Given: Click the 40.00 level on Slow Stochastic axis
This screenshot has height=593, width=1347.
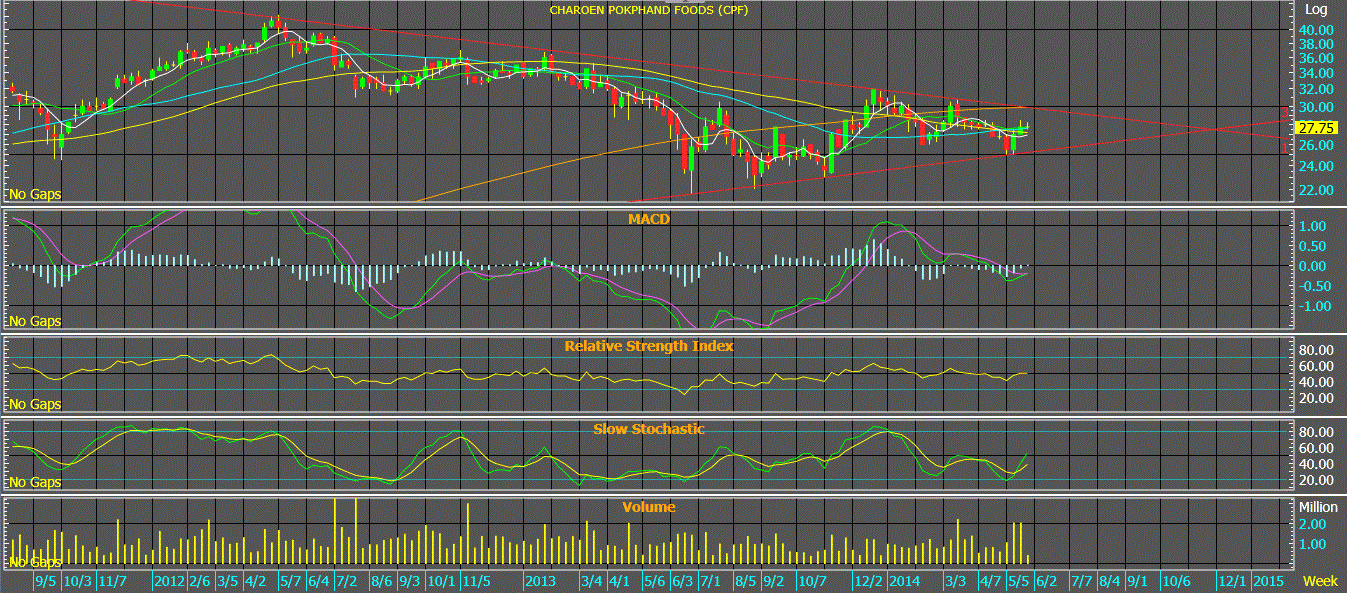Looking at the screenshot, I should click(1315, 464).
